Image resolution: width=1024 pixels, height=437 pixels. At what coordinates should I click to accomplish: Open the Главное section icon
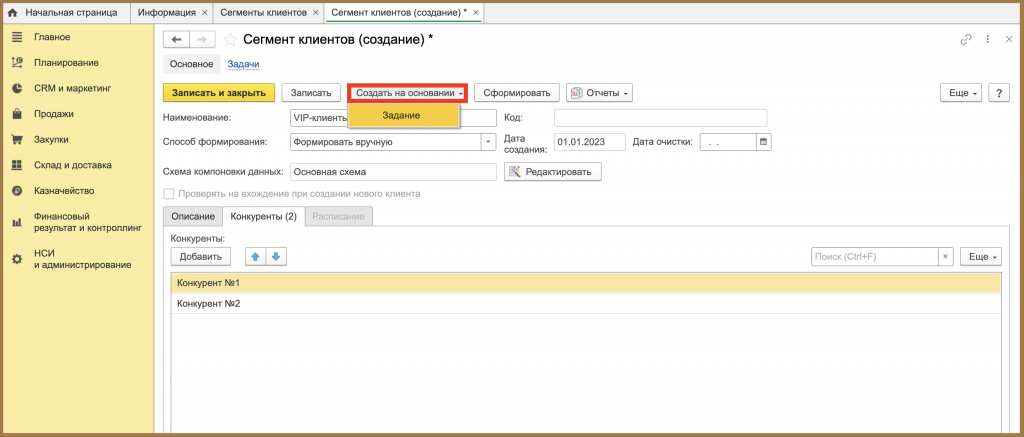click(18, 37)
